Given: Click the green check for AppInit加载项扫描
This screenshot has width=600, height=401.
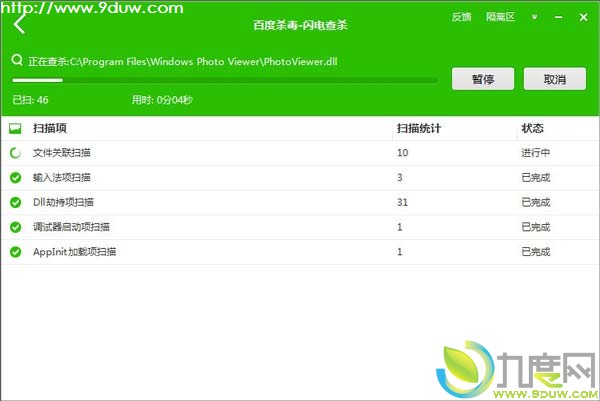Looking at the screenshot, I should (15, 252).
